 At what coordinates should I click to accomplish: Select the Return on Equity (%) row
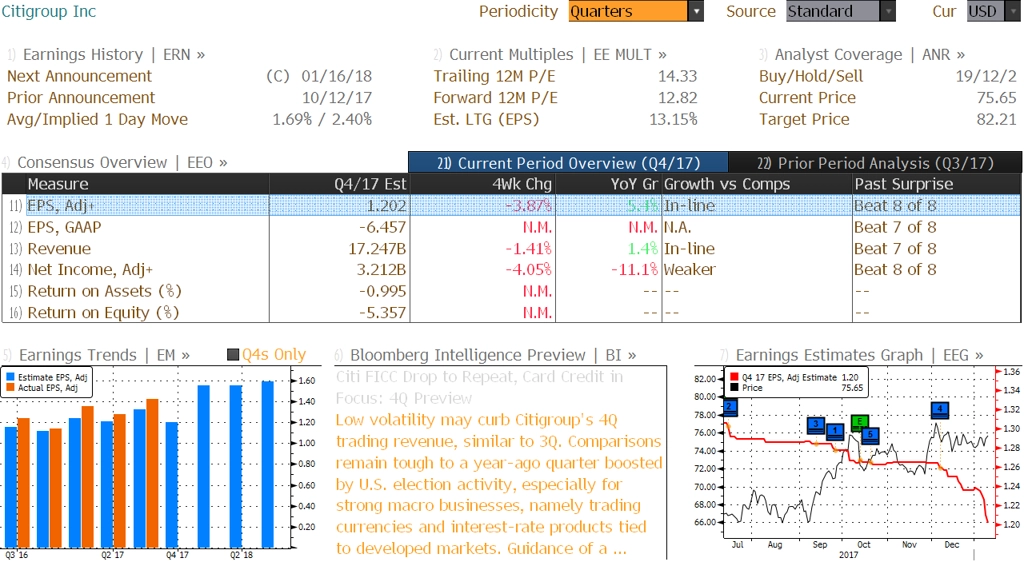click(x=511, y=313)
